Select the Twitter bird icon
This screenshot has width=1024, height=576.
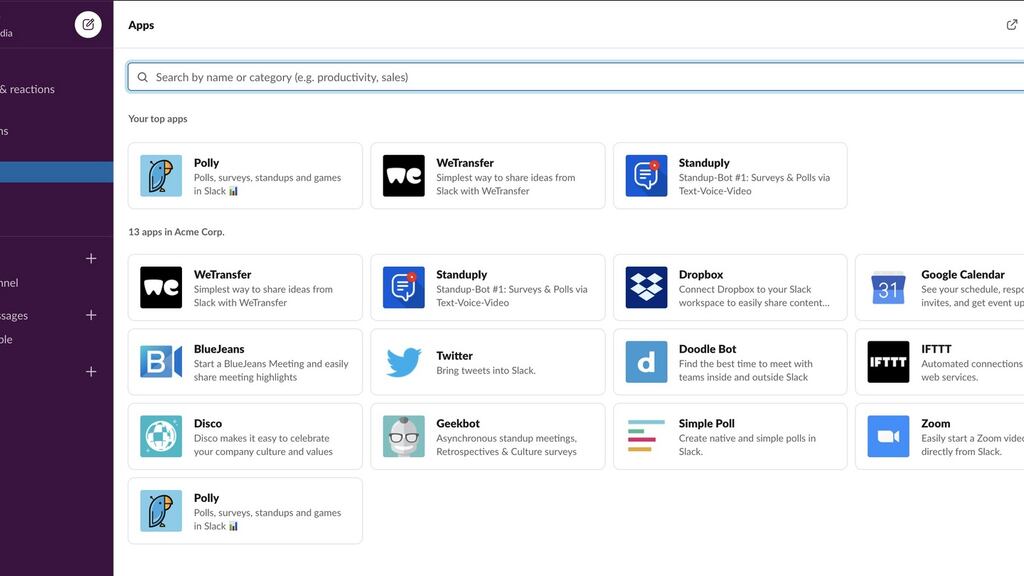(x=403, y=362)
